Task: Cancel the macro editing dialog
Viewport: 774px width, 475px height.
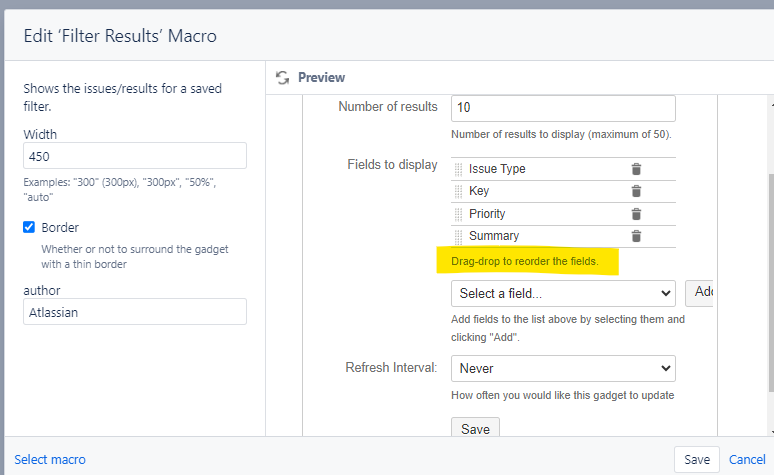Action: coord(747,460)
